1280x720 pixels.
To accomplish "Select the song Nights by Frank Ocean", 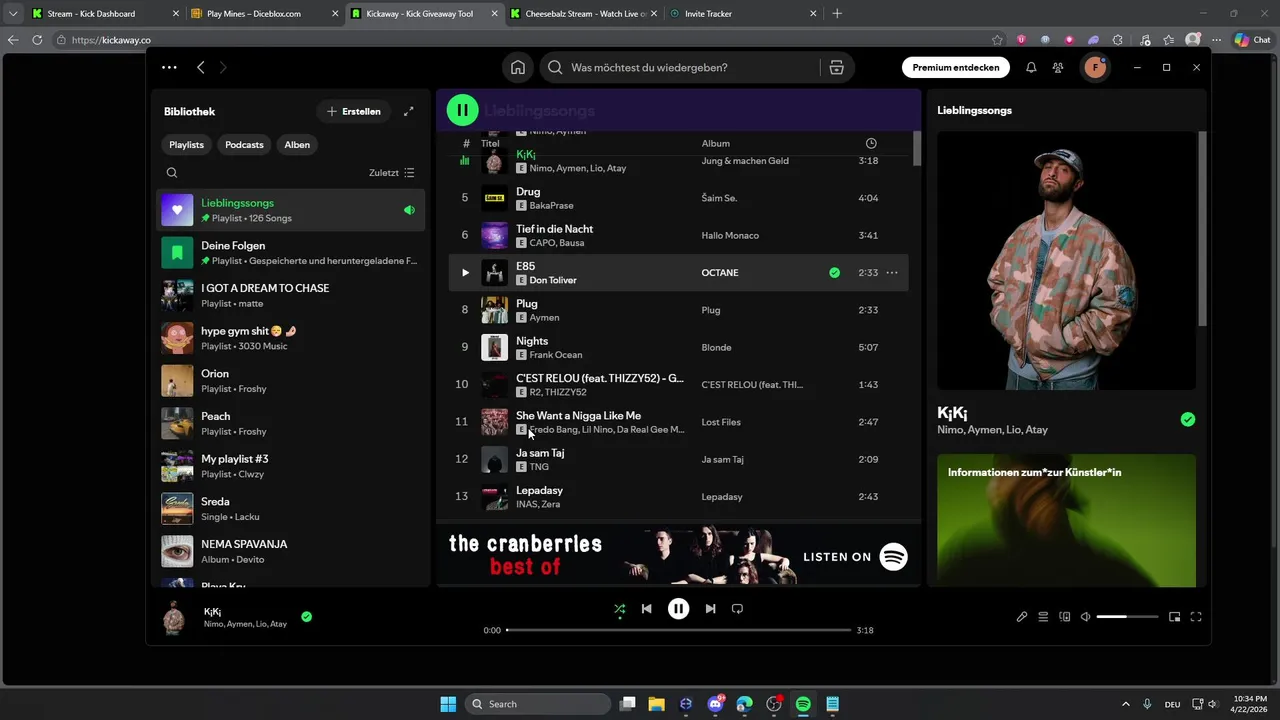I will [678, 347].
